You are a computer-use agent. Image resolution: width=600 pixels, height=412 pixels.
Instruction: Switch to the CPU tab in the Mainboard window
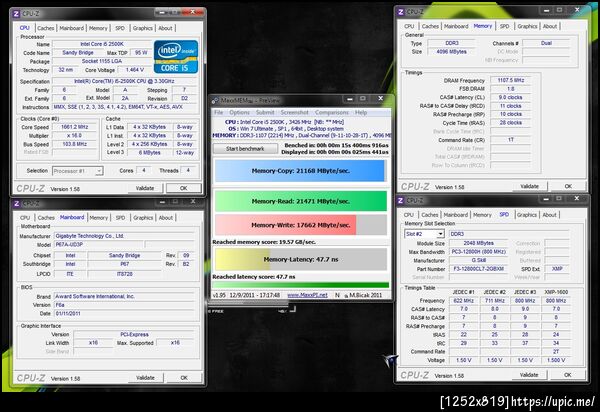[25, 217]
